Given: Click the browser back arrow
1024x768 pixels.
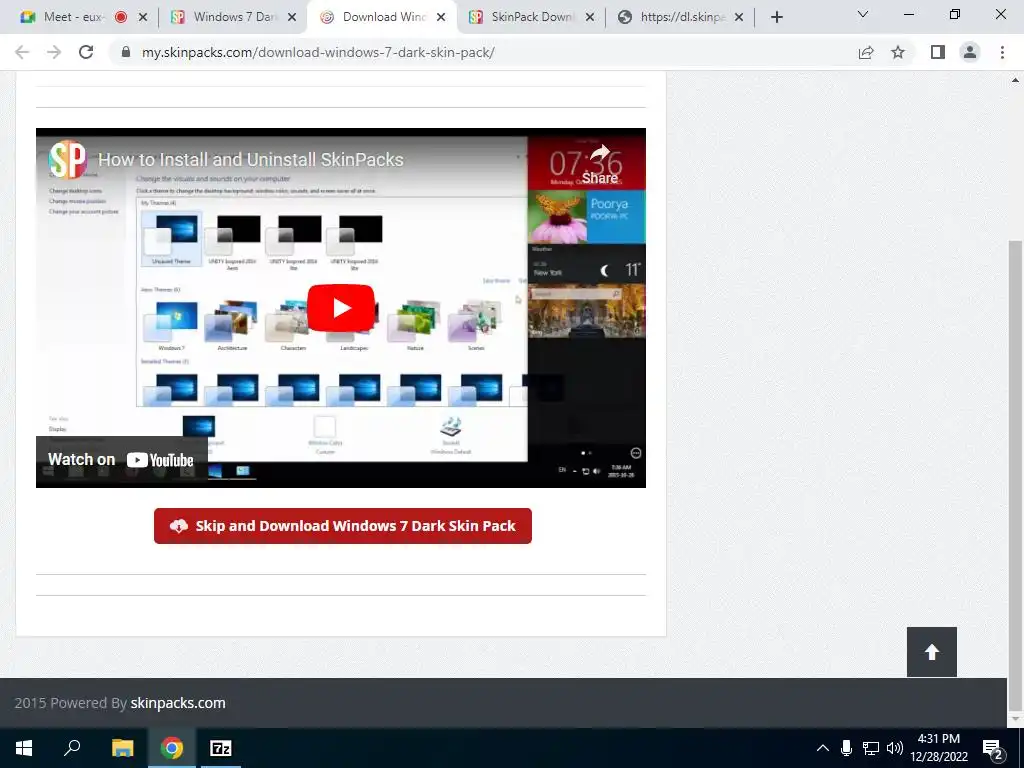Looking at the screenshot, I should 22,52.
